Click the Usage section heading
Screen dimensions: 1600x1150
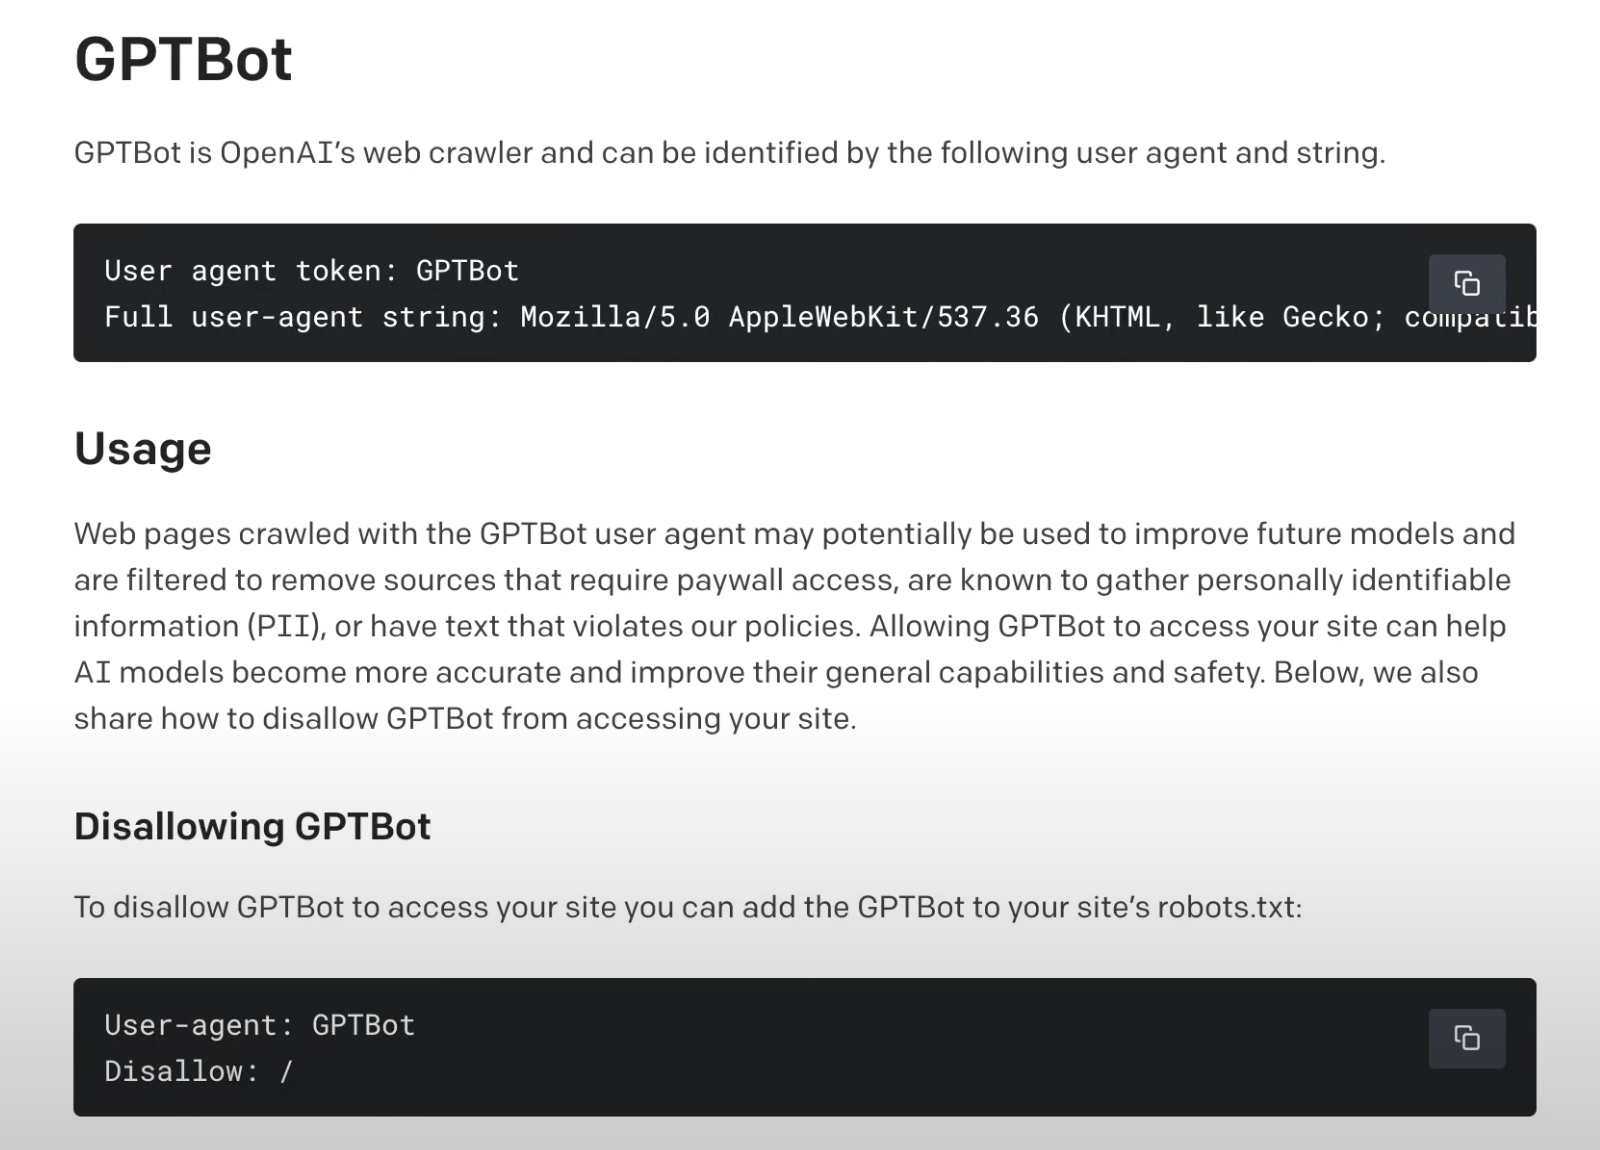(143, 449)
